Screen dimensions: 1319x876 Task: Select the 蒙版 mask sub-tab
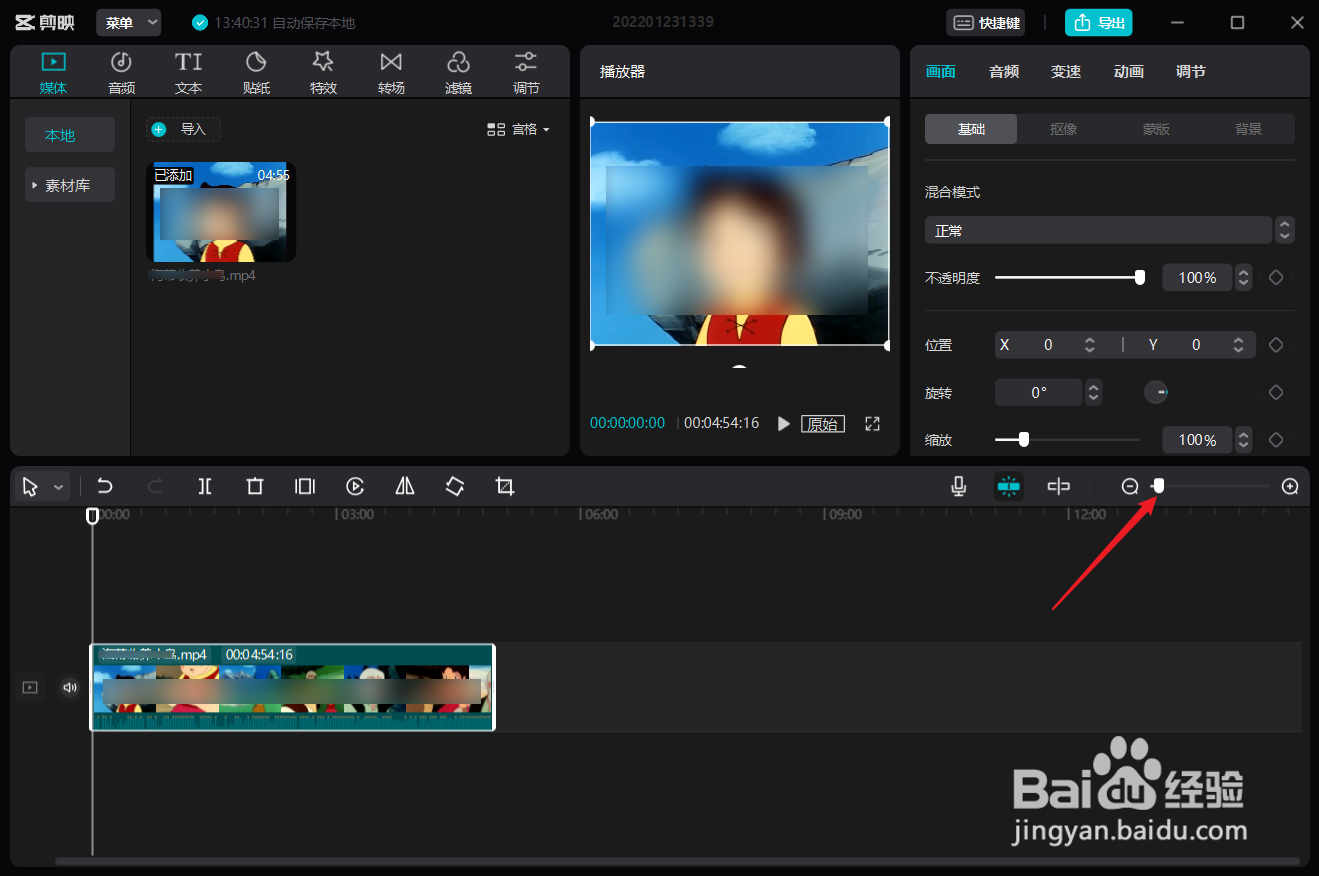point(1156,129)
